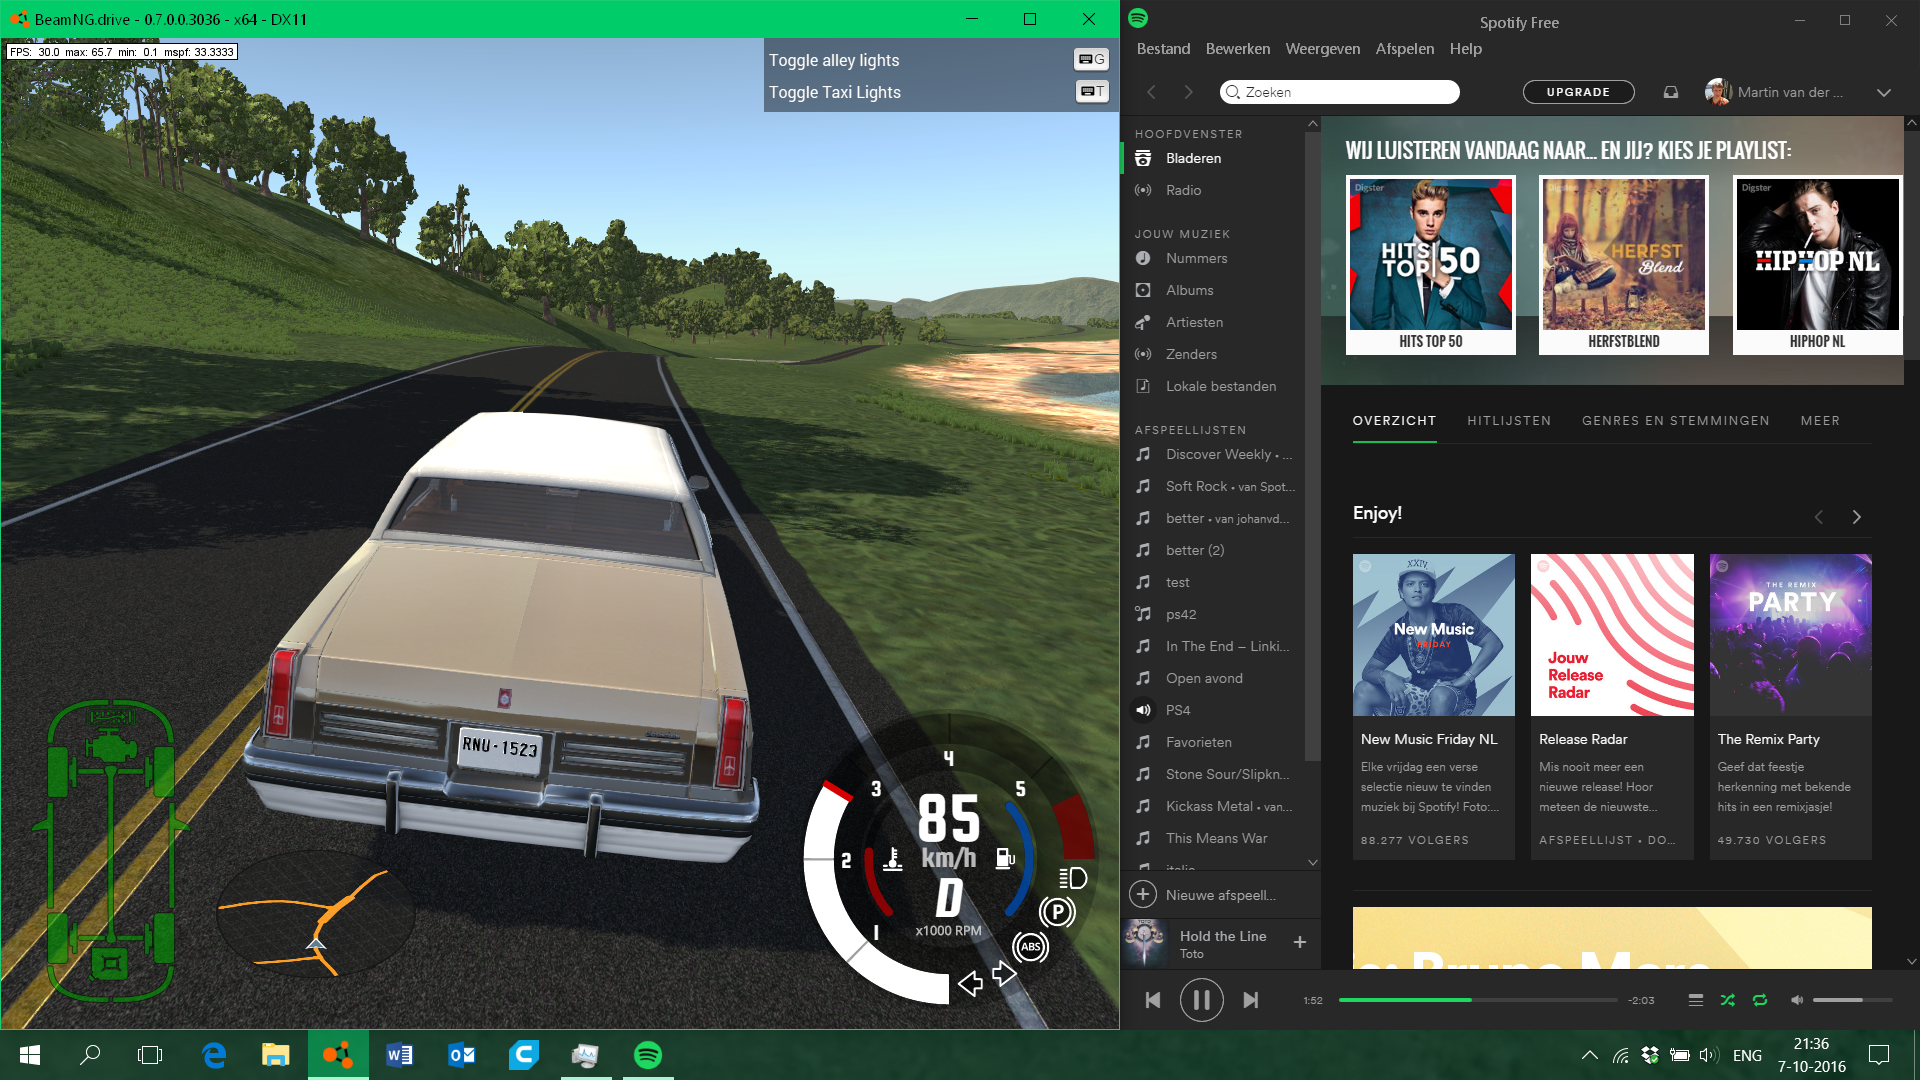Show next Enjoy! carousel items
The height and width of the screenshot is (1080, 1920).
pos(1856,517)
